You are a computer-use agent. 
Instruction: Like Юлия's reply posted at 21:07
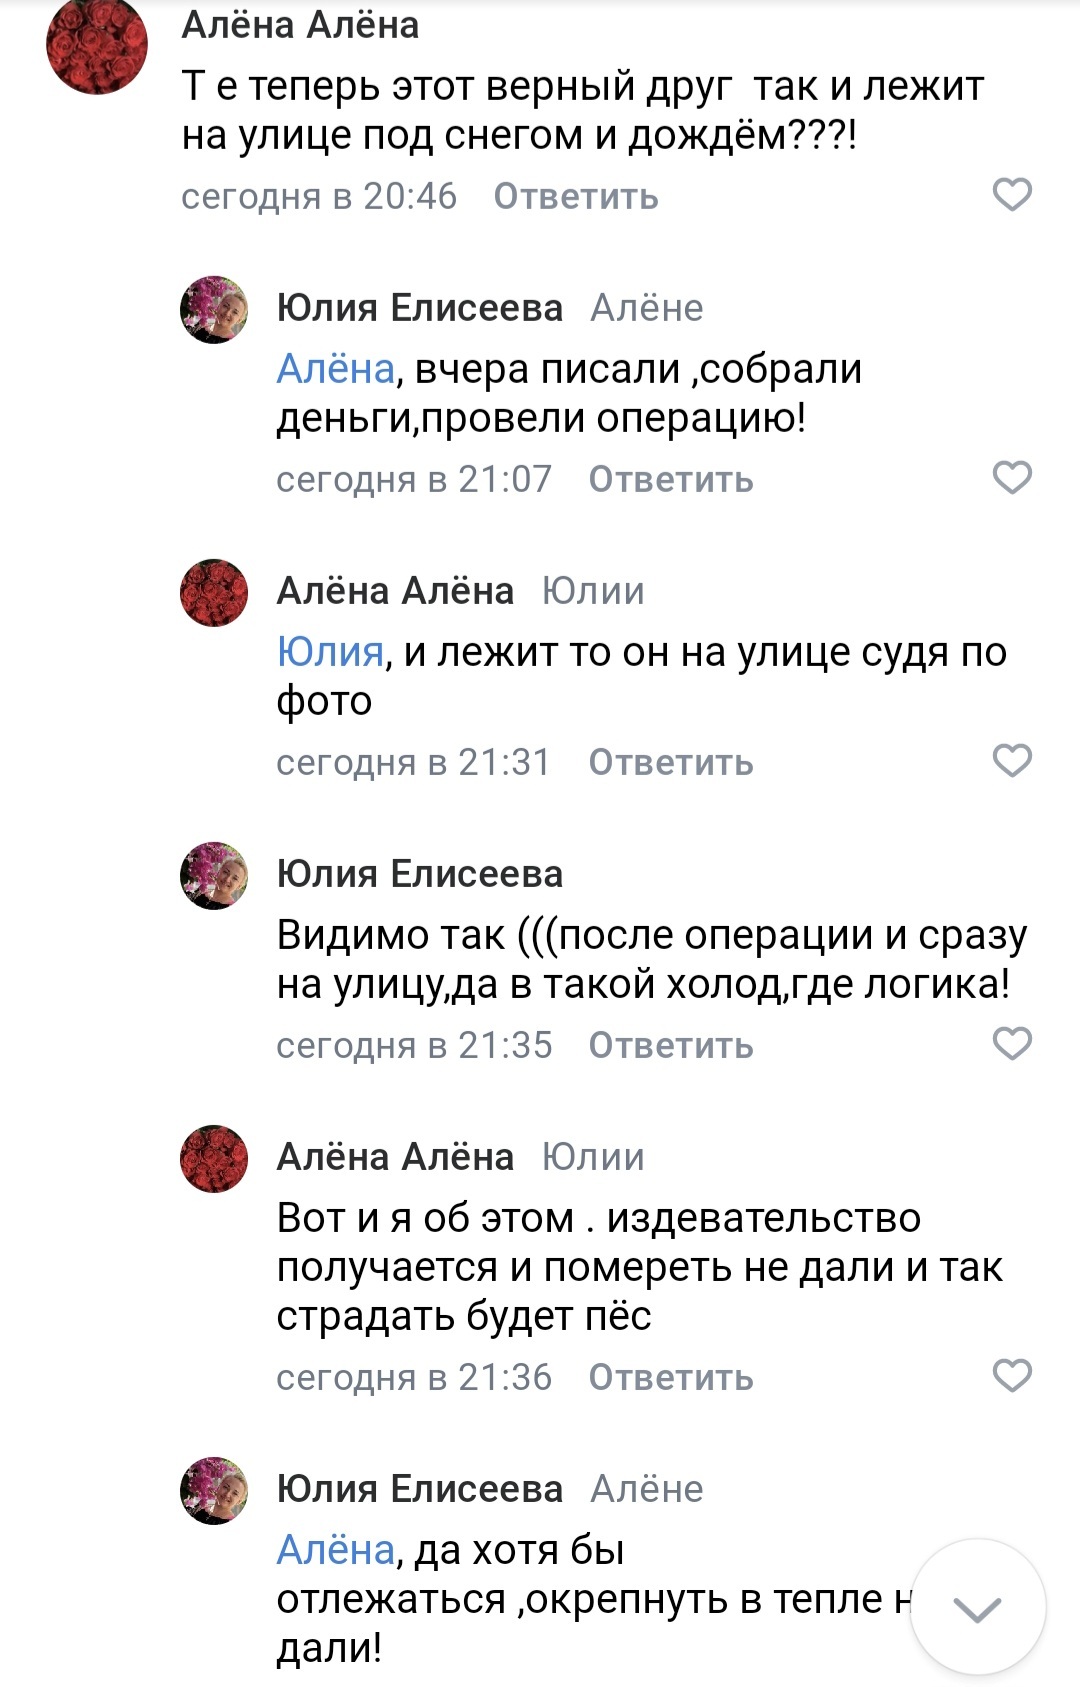coord(1012,477)
